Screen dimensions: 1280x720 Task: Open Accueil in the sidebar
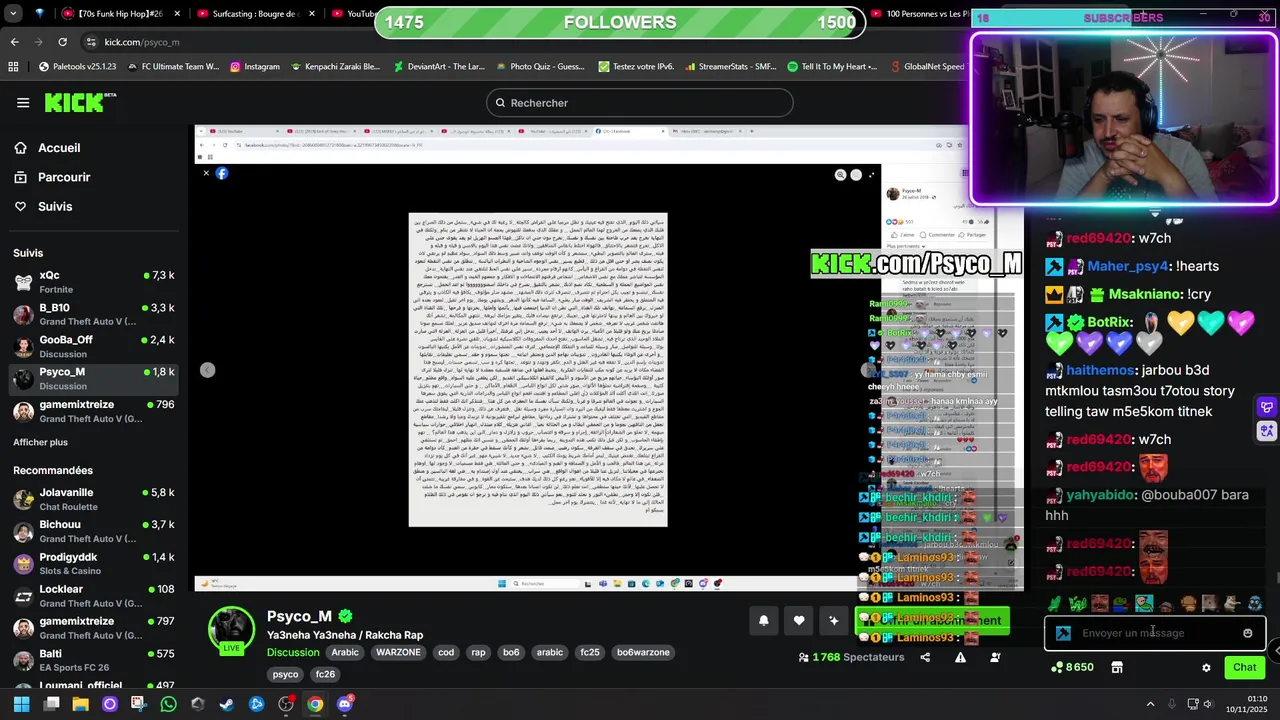47,148
